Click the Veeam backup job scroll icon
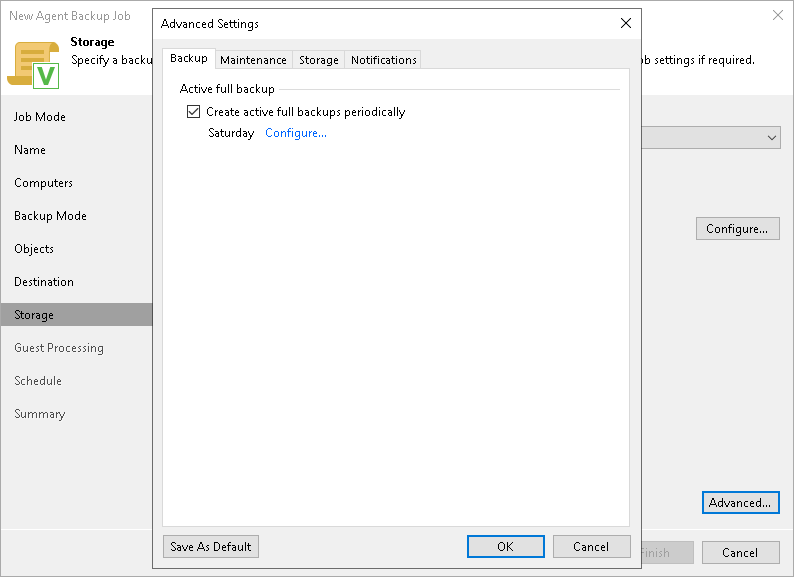Screen dimensions: 794x577 click(33, 65)
